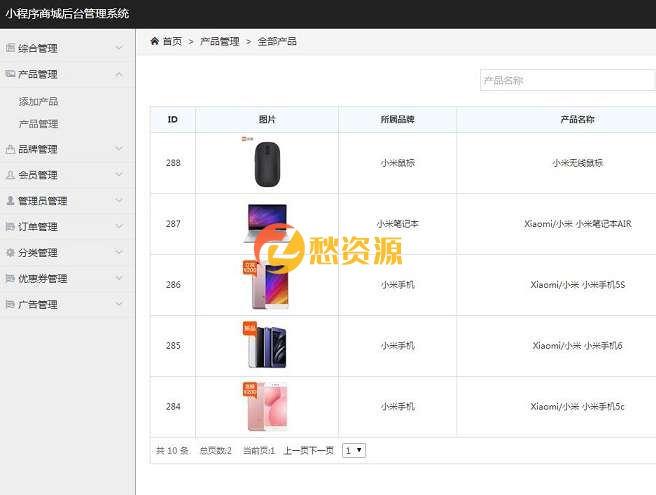This screenshot has height=495, width=656.
Task: Select 品牌管理 menu label
Action: pos(38,149)
